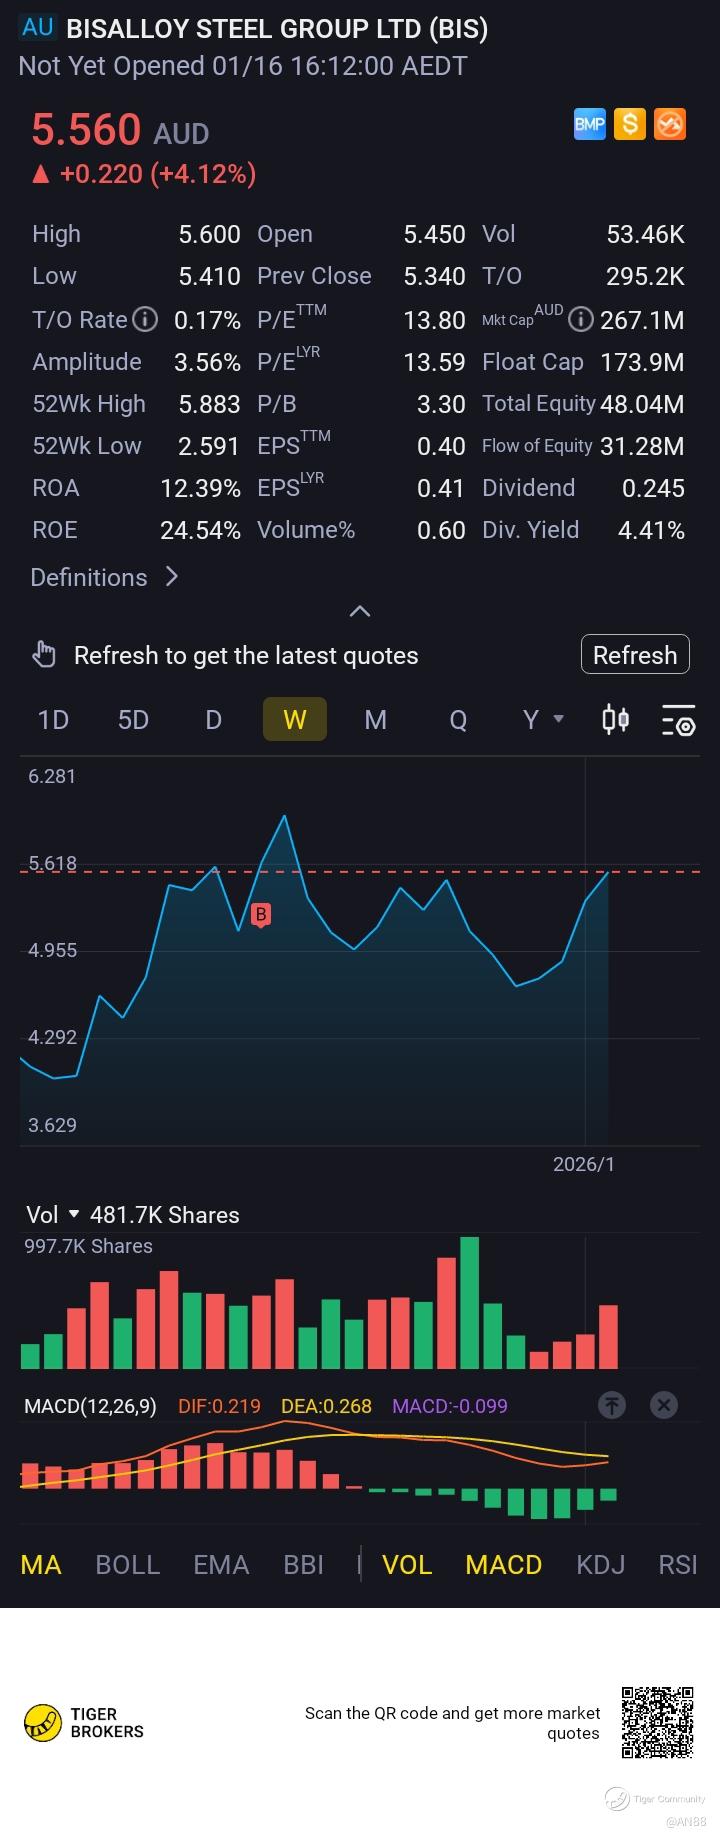
Task: Open chart display settings icon
Action: [x=678, y=720]
